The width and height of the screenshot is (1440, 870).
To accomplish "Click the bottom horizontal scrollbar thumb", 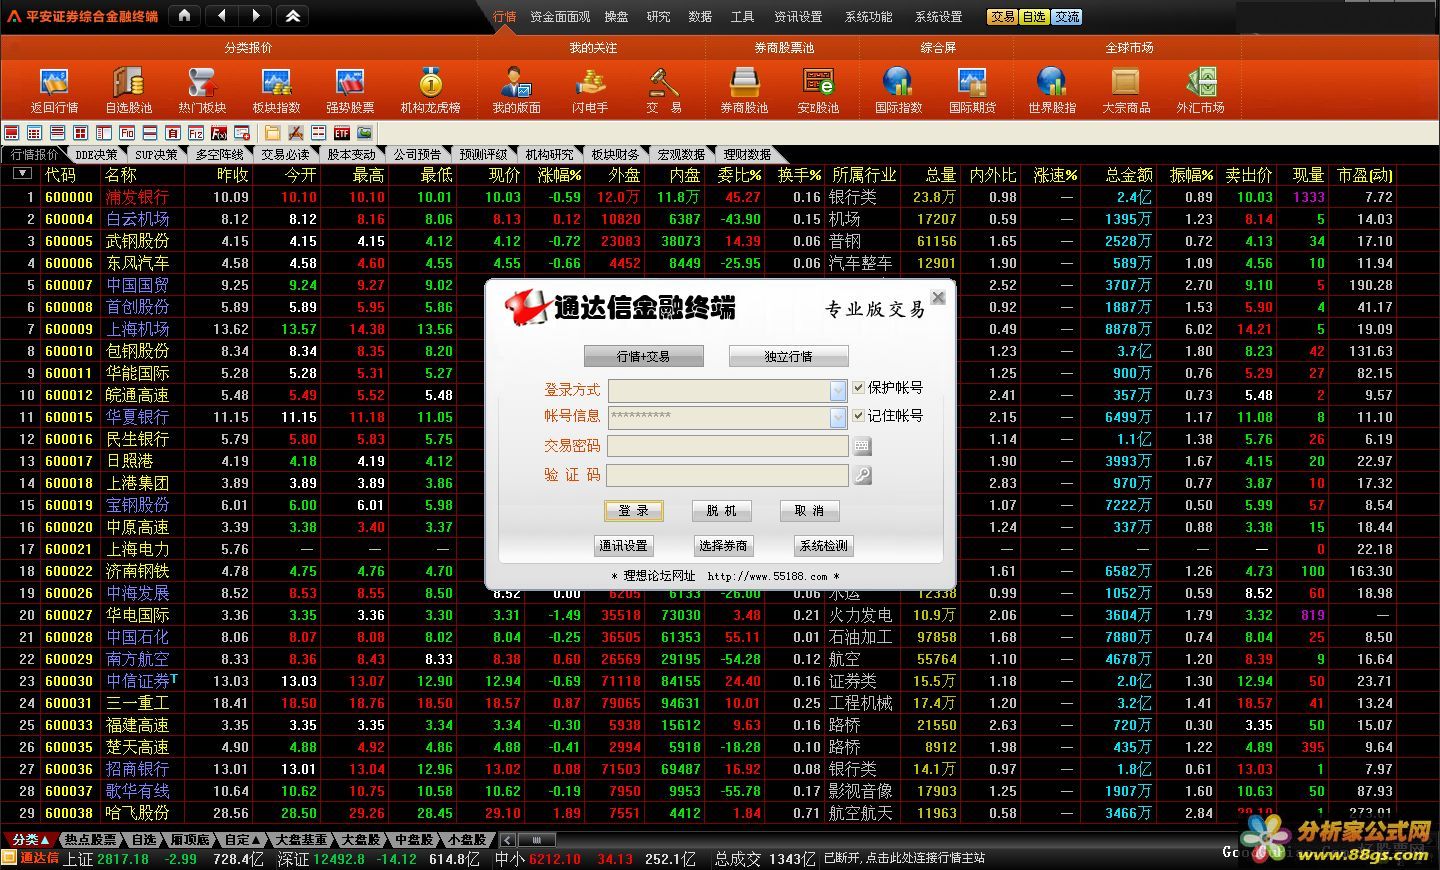I will pos(536,840).
